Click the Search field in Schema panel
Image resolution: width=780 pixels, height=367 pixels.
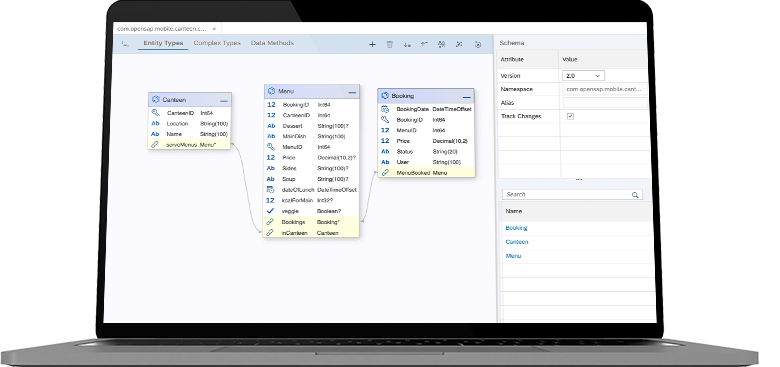[572, 194]
